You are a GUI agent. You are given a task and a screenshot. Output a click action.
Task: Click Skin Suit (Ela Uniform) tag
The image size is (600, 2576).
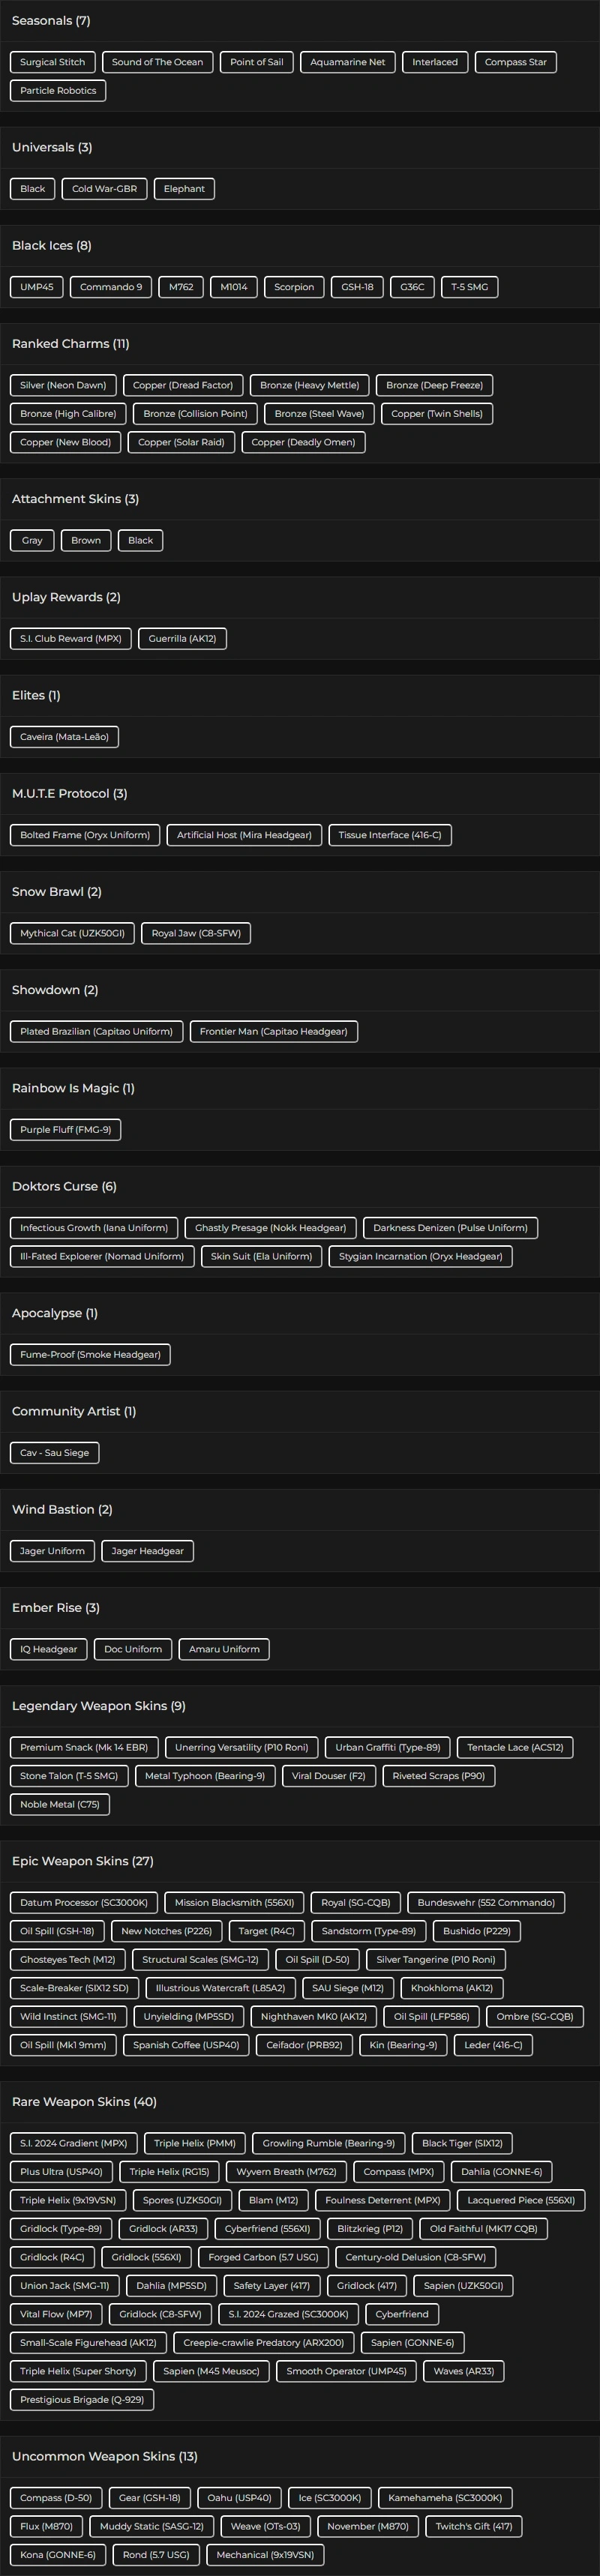point(261,1256)
